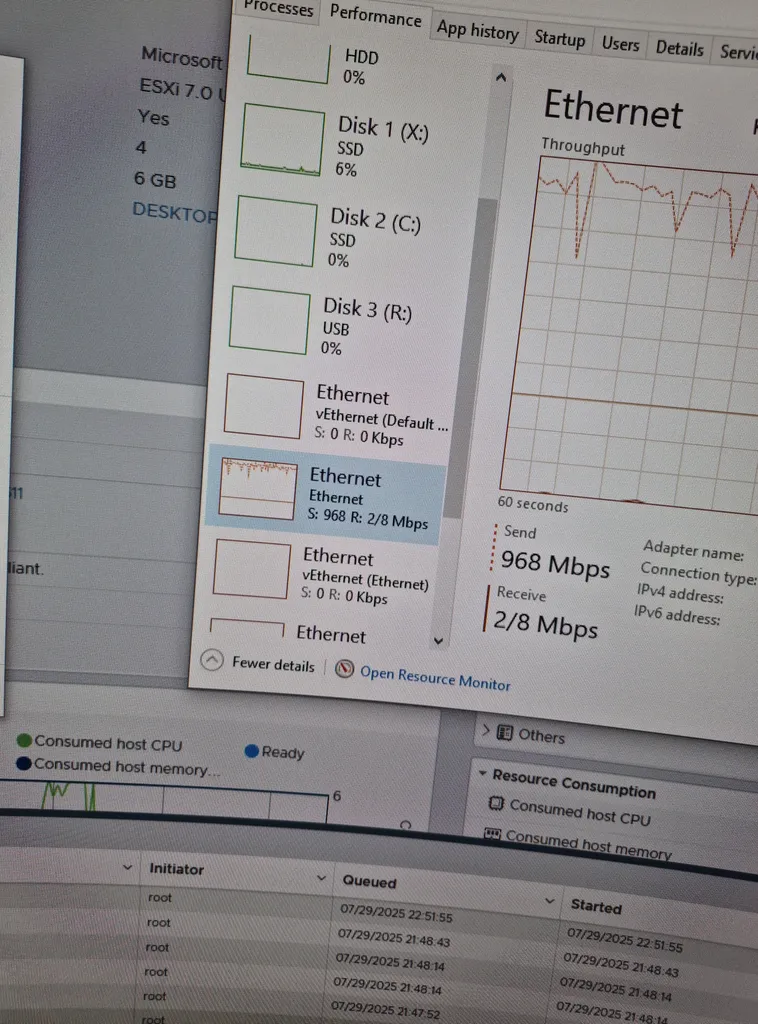Click the Fewer details chevron icon
Image resolution: width=758 pixels, height=1024 pixels.
(x=212, y=661)
